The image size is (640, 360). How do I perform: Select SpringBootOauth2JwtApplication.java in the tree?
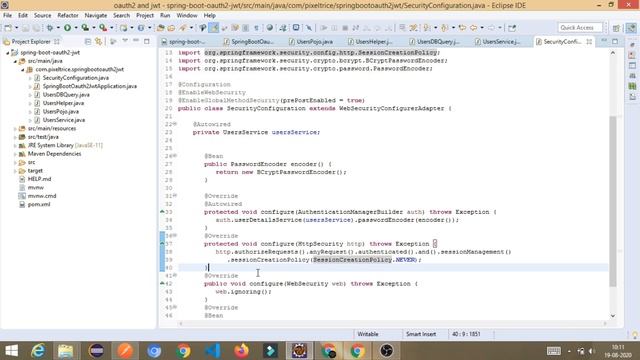click(90, 86)
